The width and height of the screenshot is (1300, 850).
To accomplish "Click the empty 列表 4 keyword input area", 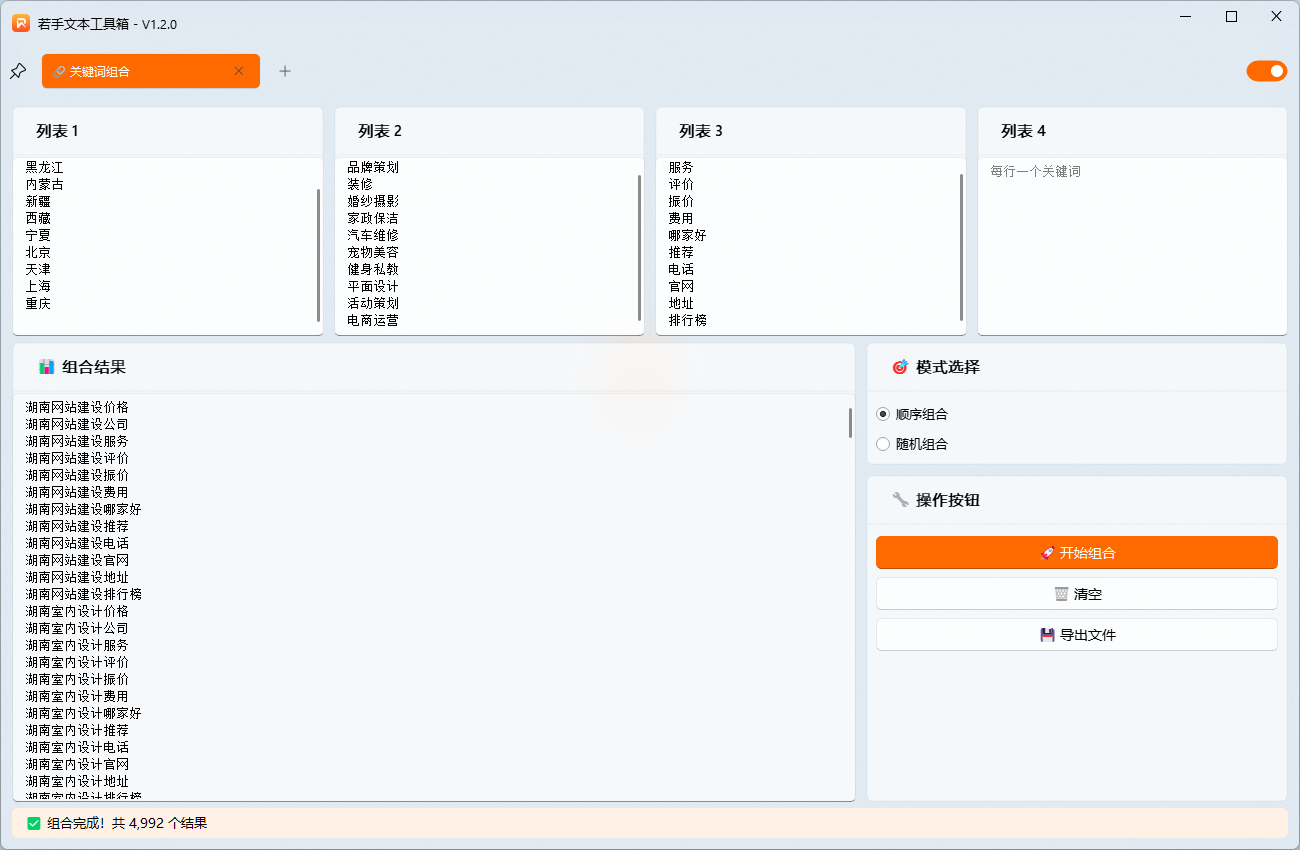I will (x=1130, y=245).
